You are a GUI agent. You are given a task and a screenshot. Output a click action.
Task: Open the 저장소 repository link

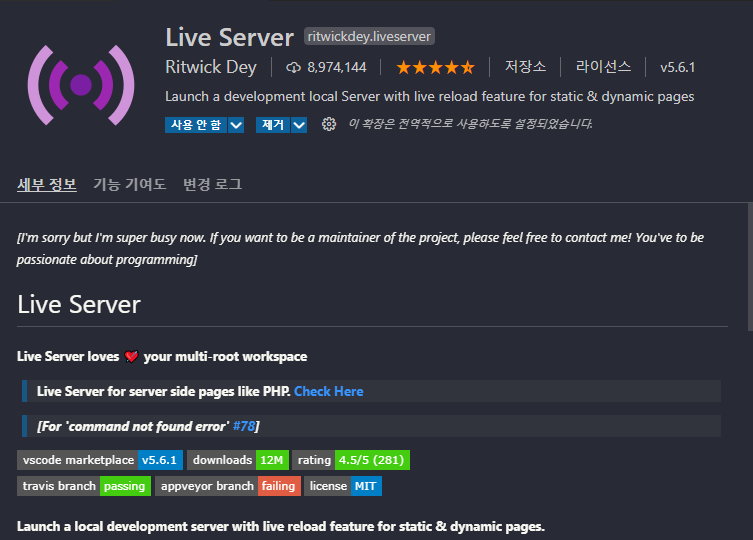[x=525, y=67]
